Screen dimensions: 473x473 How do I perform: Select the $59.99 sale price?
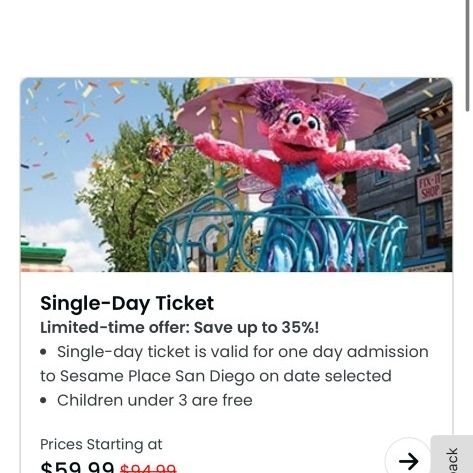77,467
